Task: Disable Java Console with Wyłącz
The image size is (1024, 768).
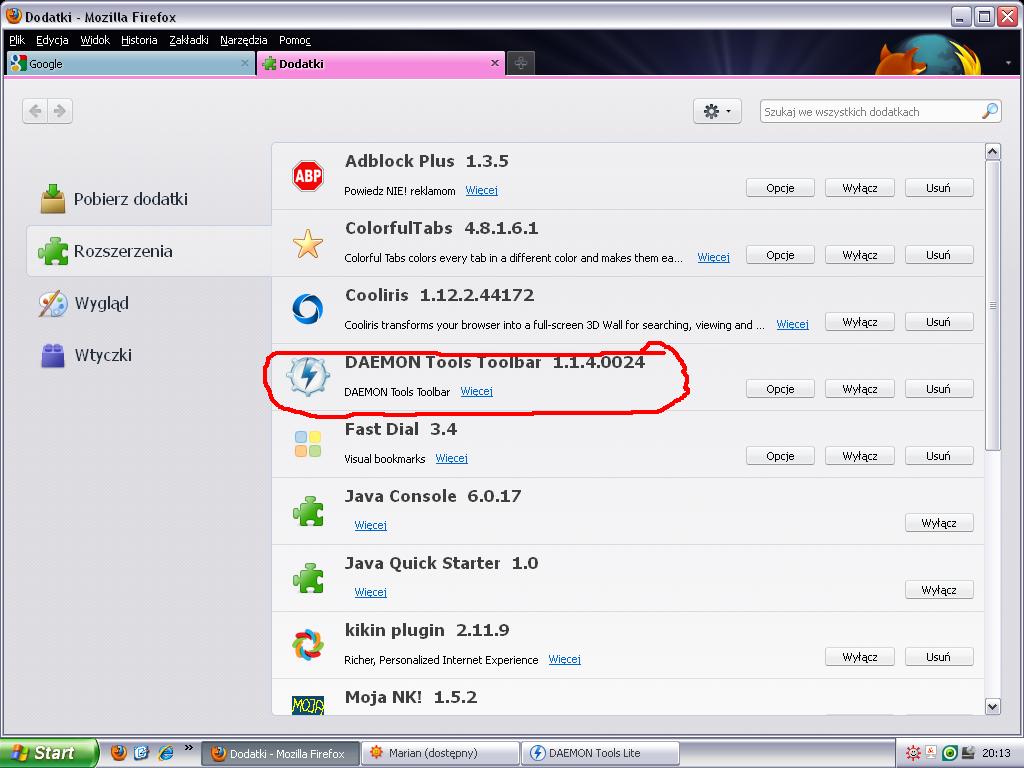Action: [x=939, y=523]
